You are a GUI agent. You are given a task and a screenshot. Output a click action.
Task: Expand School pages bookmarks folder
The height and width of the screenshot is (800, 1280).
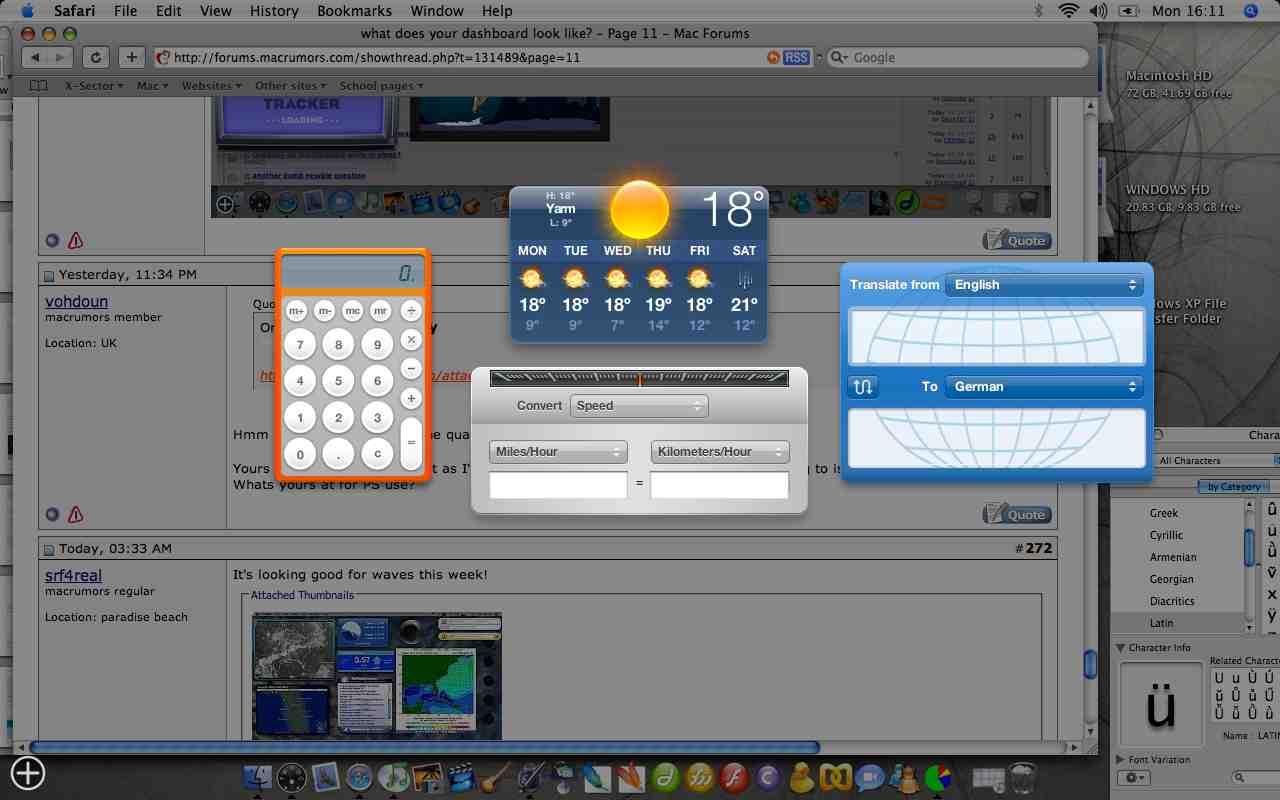coord(381,86)
